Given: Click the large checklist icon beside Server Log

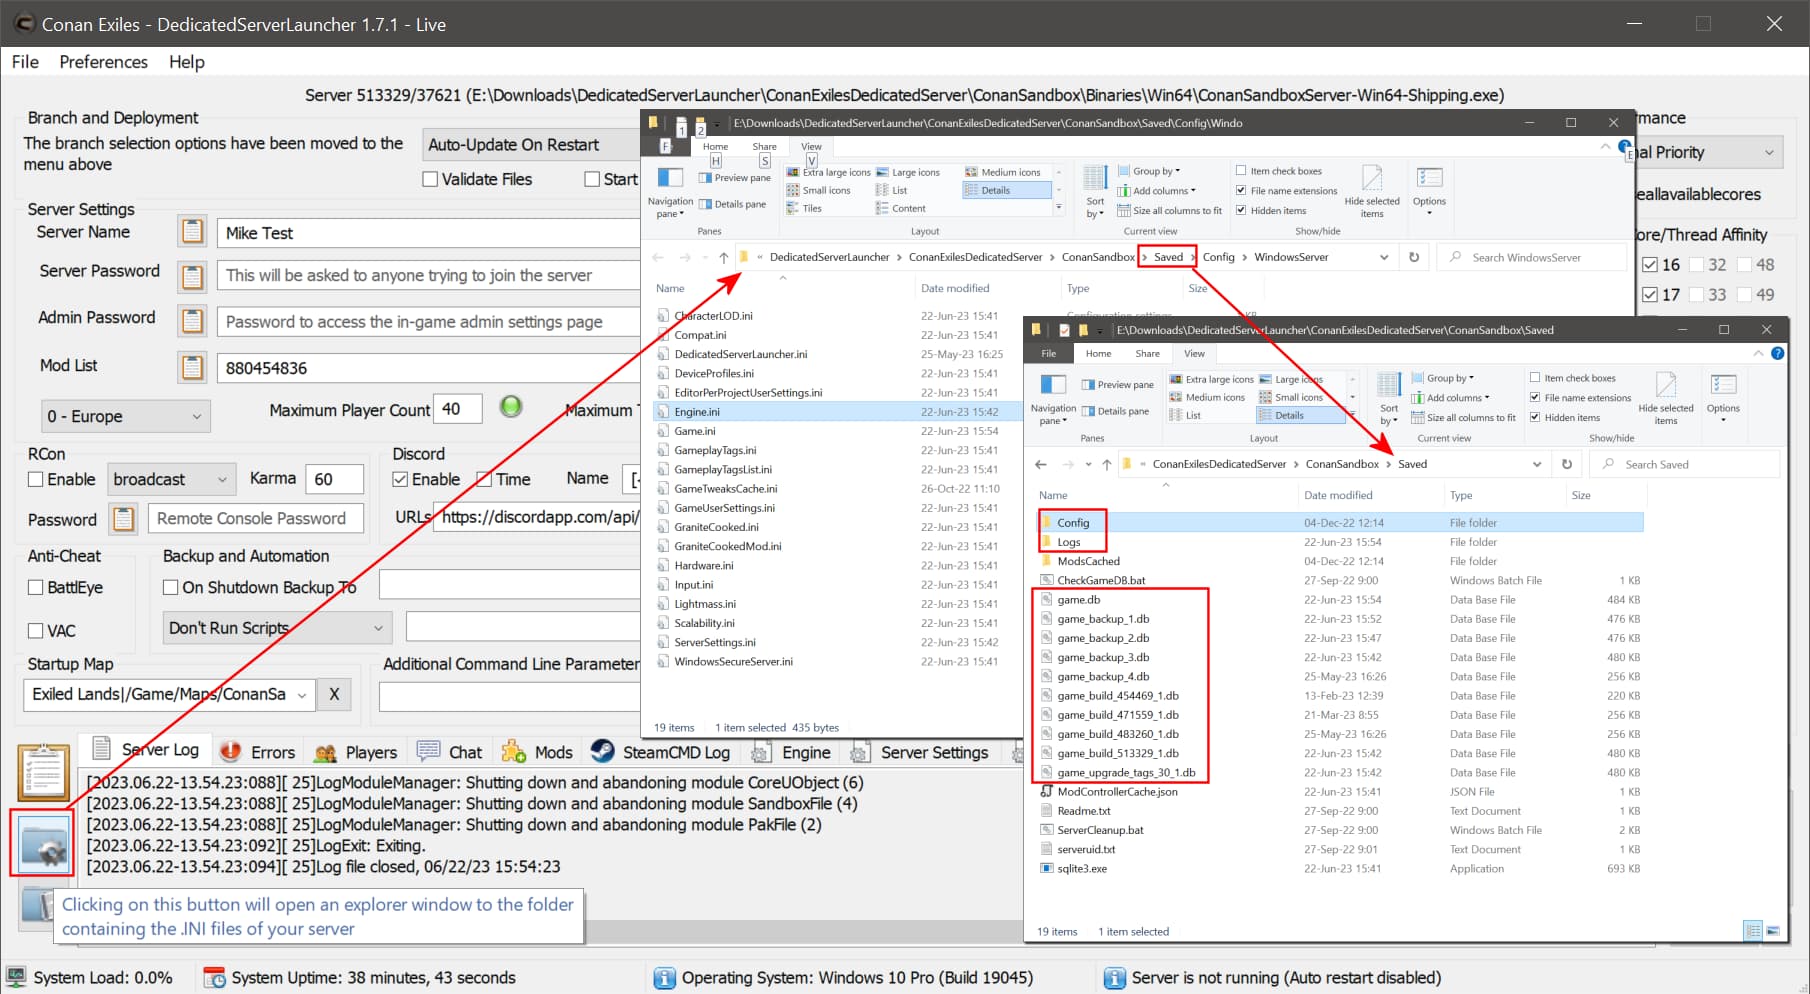Looking at the screenshot, I should [43, 772].
